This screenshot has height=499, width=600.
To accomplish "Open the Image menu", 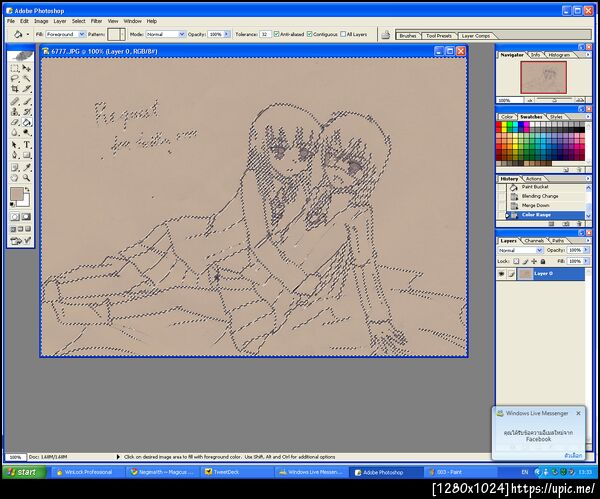I will [41, 21].
